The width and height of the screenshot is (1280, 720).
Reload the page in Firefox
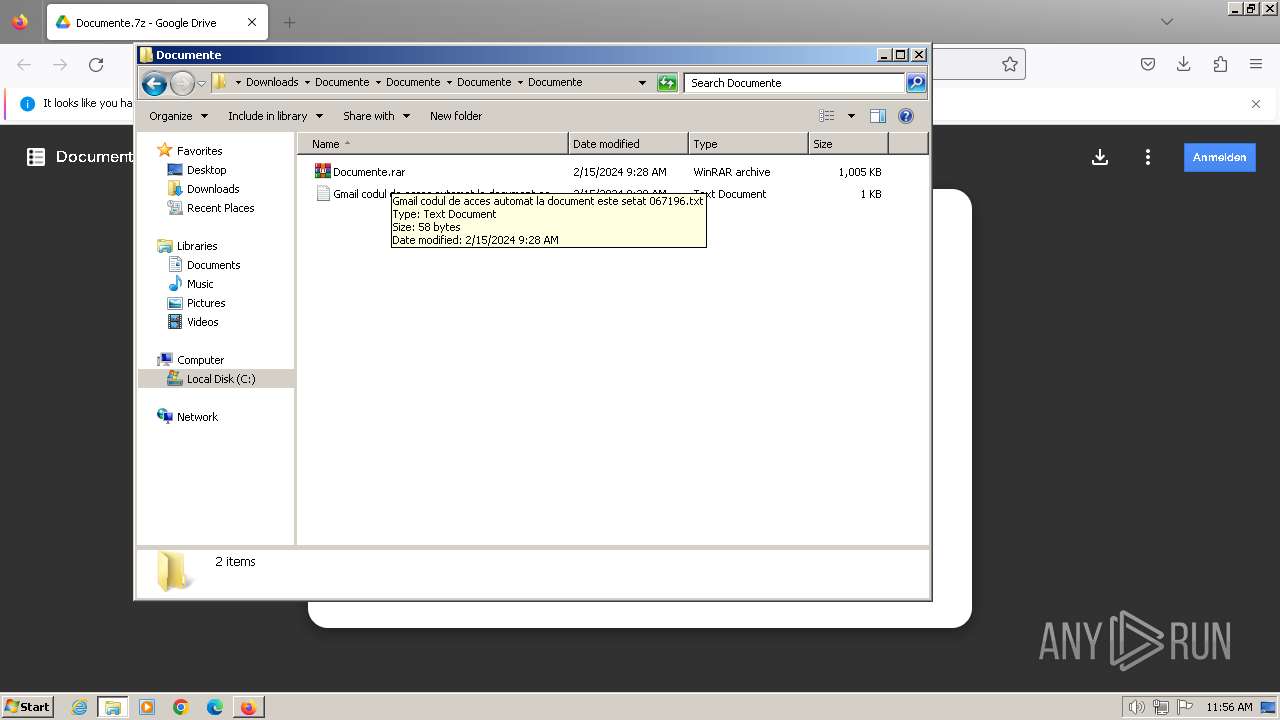click(x=96, y=65)
